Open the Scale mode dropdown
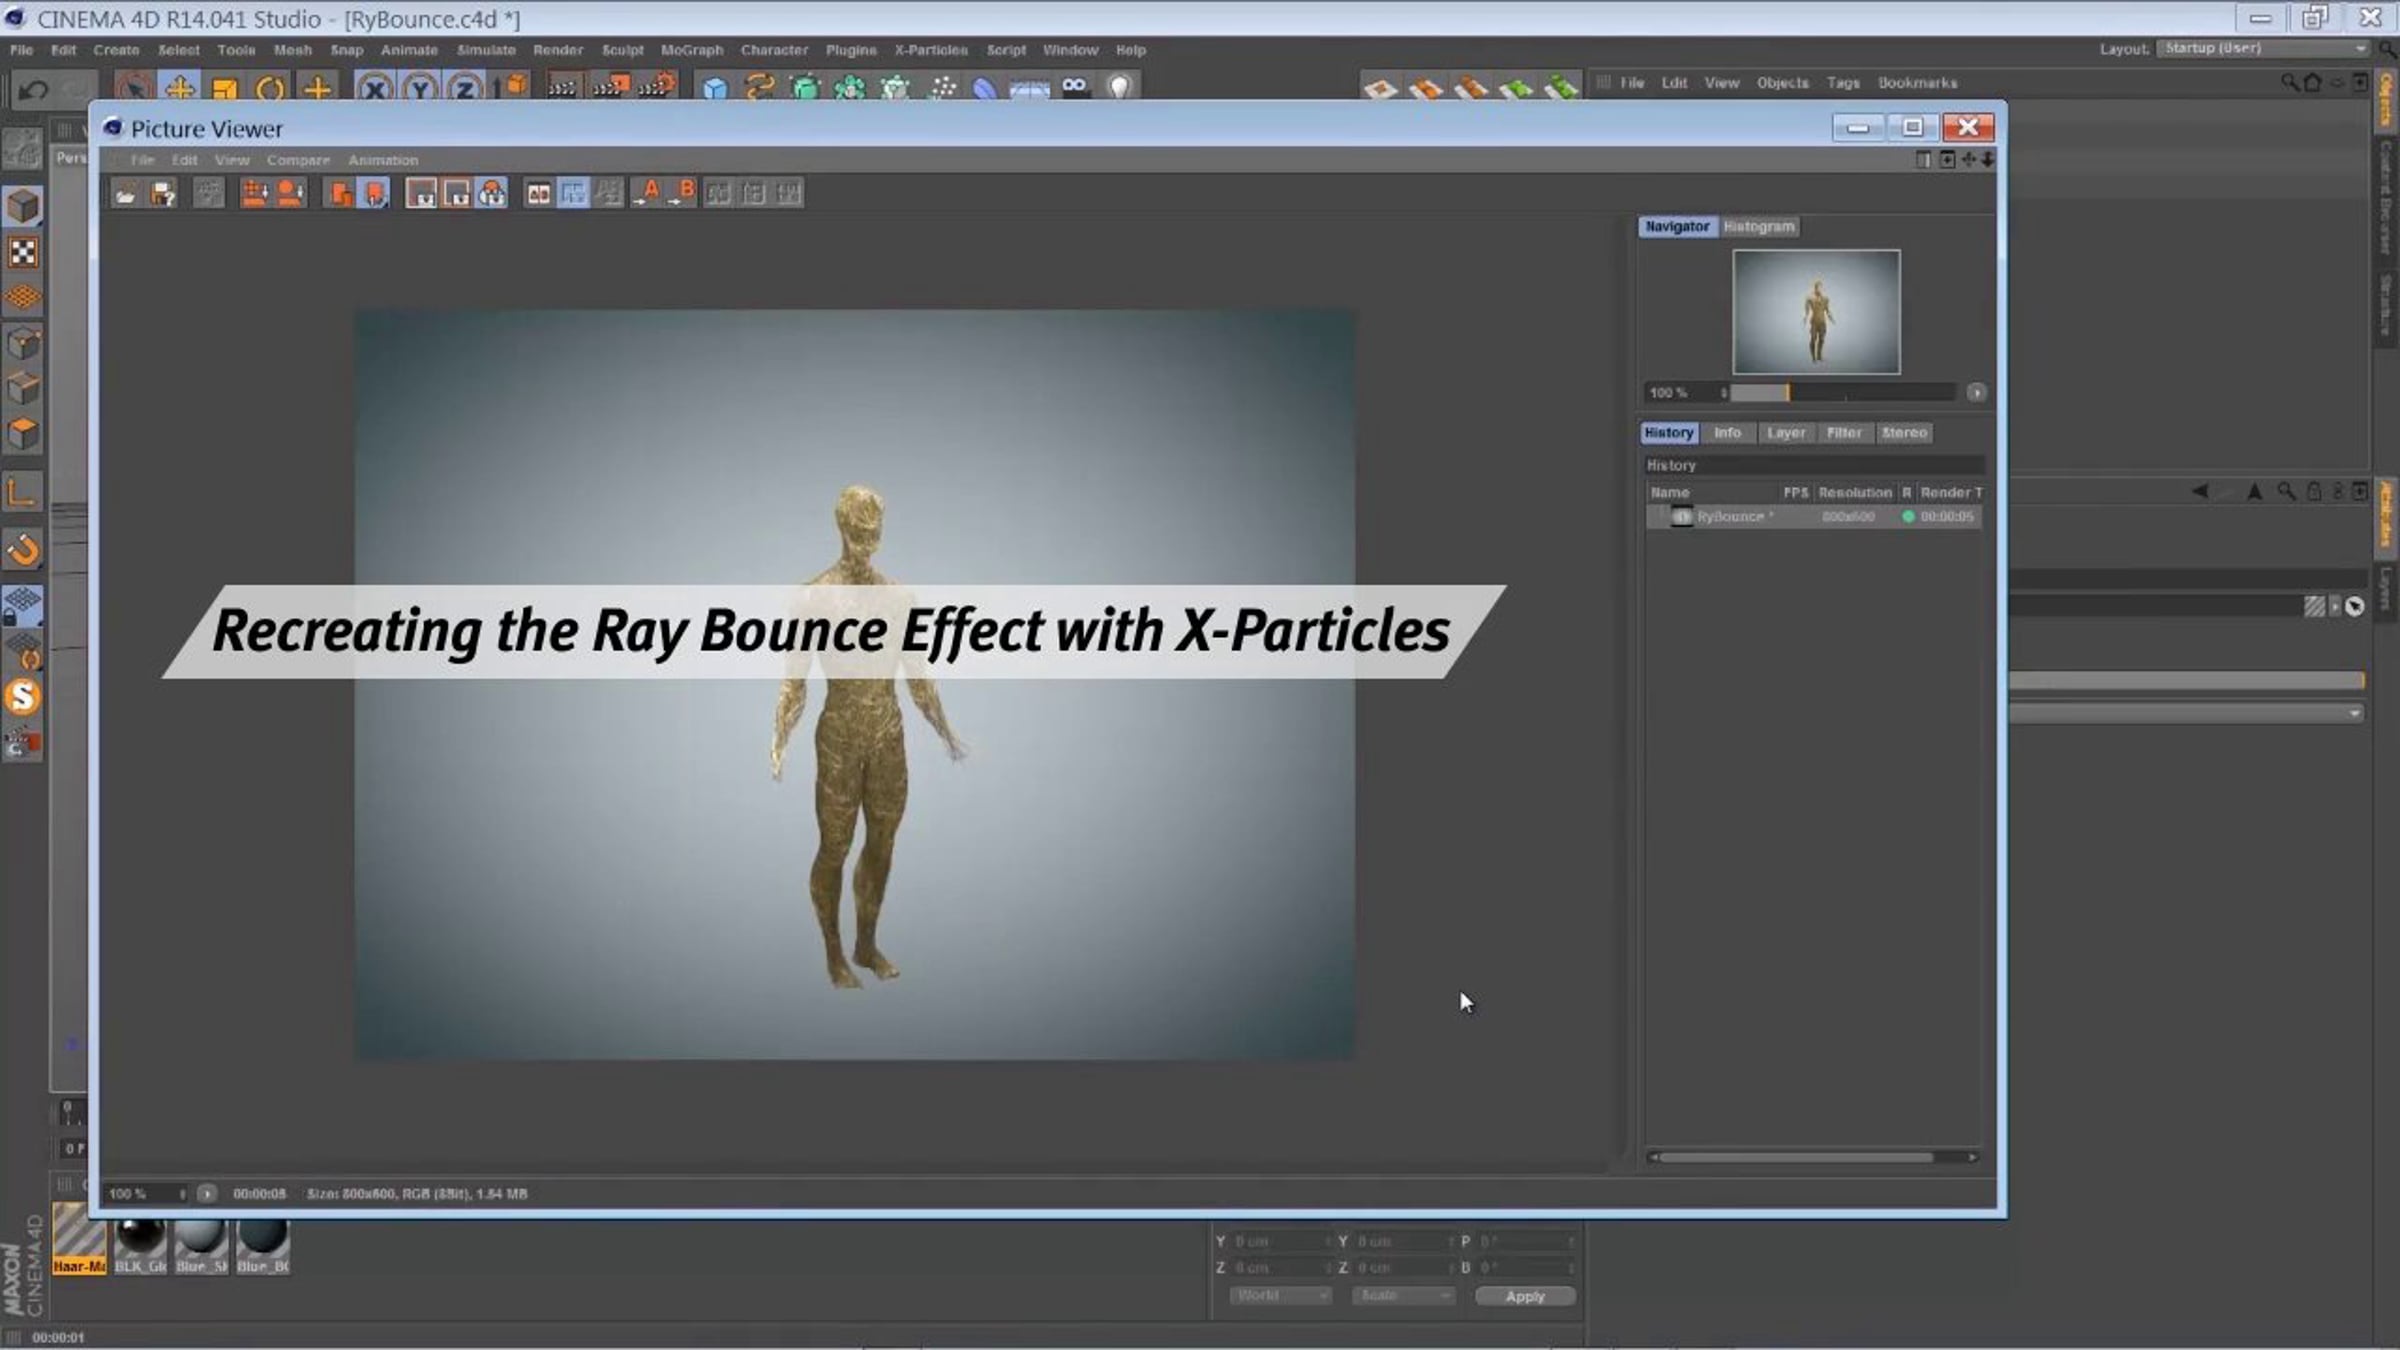The height and width of the screenshot is (1350, 2400). pos(1403,1295)
